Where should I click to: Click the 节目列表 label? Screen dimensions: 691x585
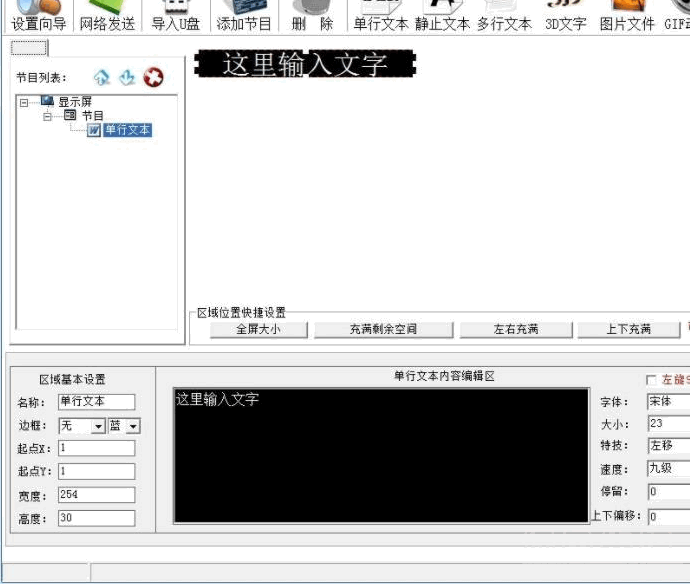point(41,78)
